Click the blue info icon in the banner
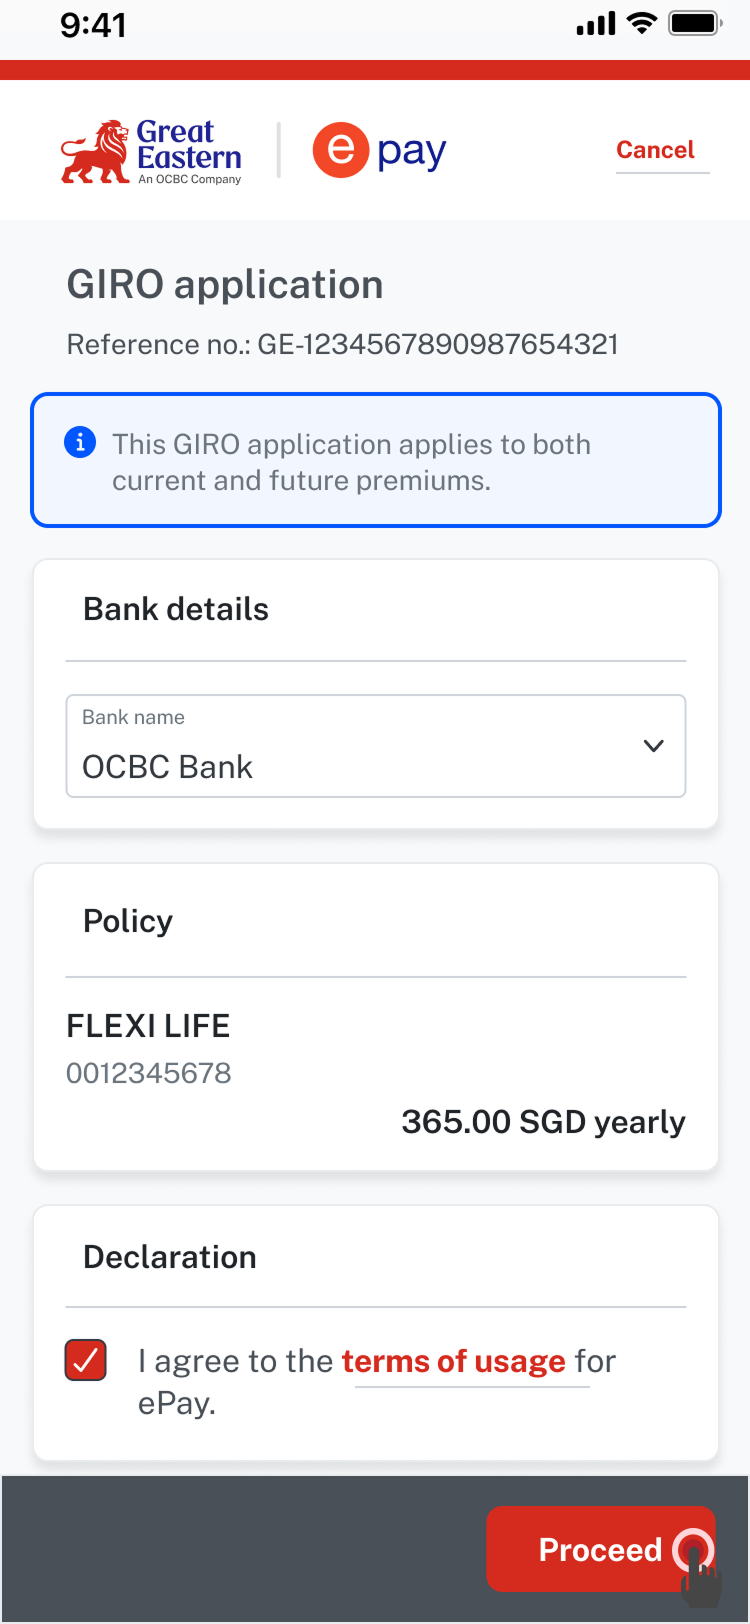The height and width of the screenshot is (1624, 750). click(x=80, y=442)
